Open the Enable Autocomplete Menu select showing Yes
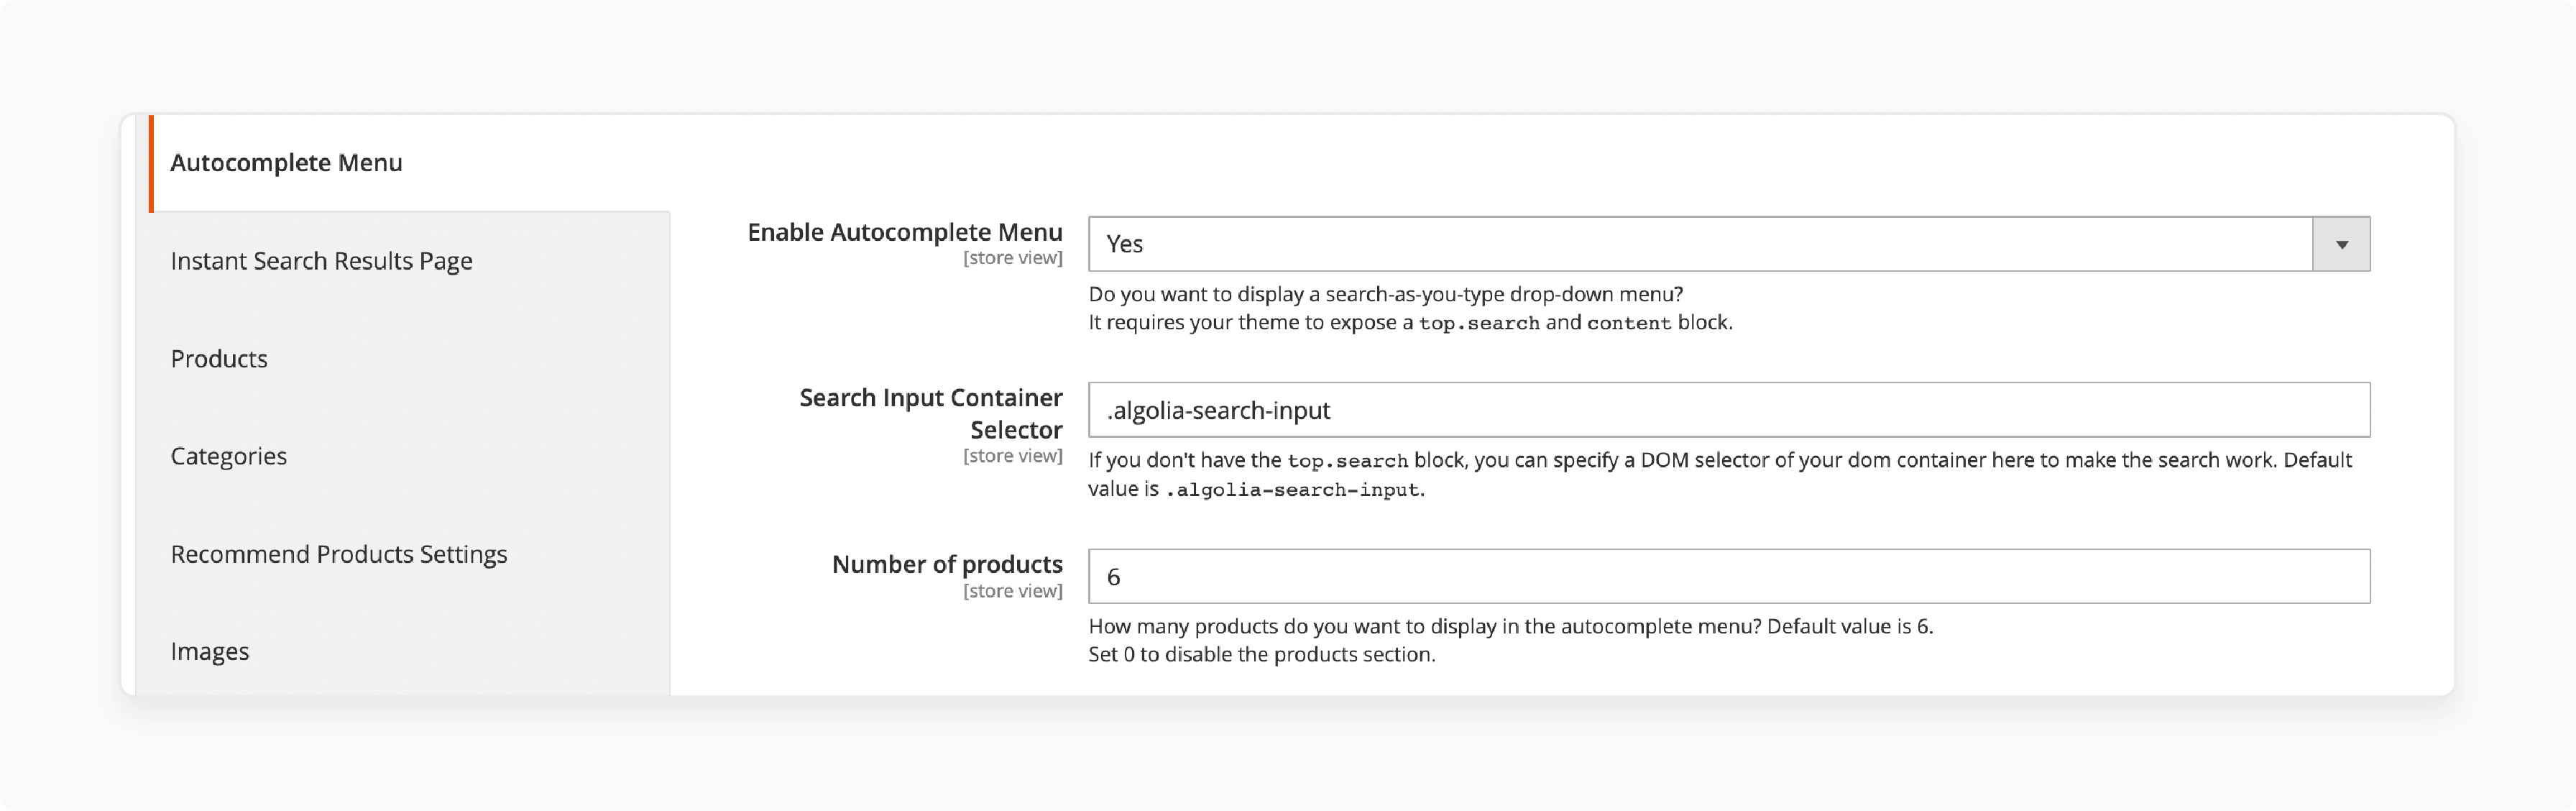The image size is (2576, 811). tap(1729, 244)
